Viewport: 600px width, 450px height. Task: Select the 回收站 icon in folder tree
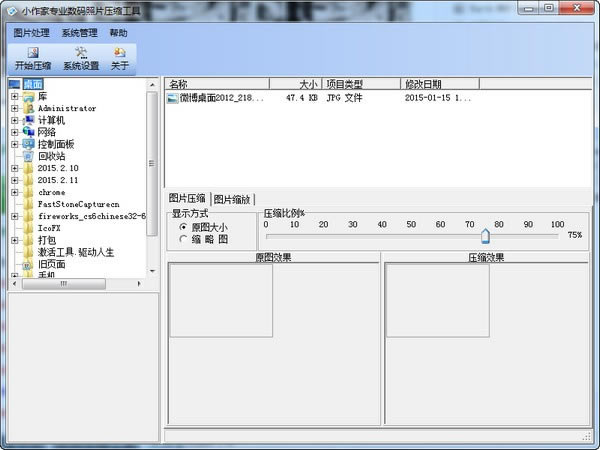click(28, 156)
